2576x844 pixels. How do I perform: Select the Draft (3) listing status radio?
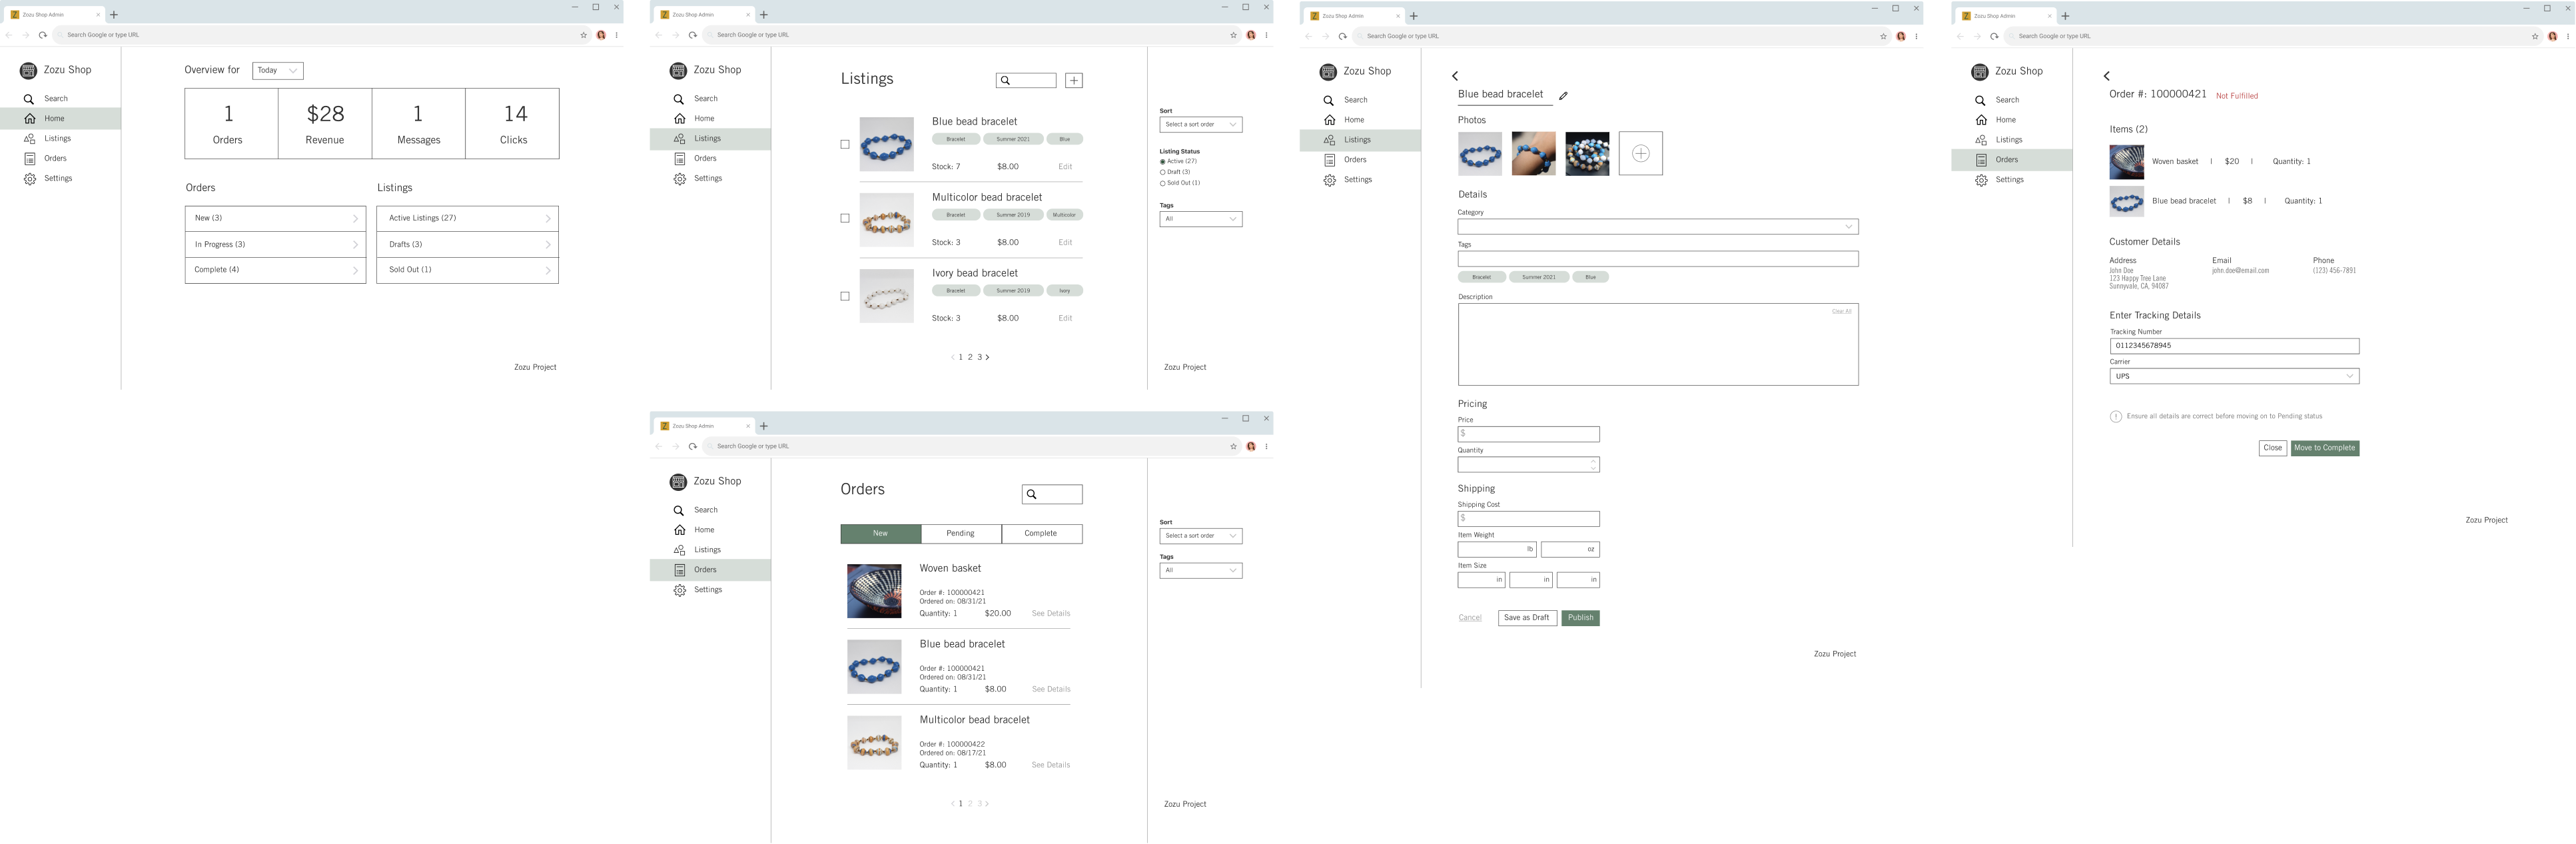[1162, 172]
